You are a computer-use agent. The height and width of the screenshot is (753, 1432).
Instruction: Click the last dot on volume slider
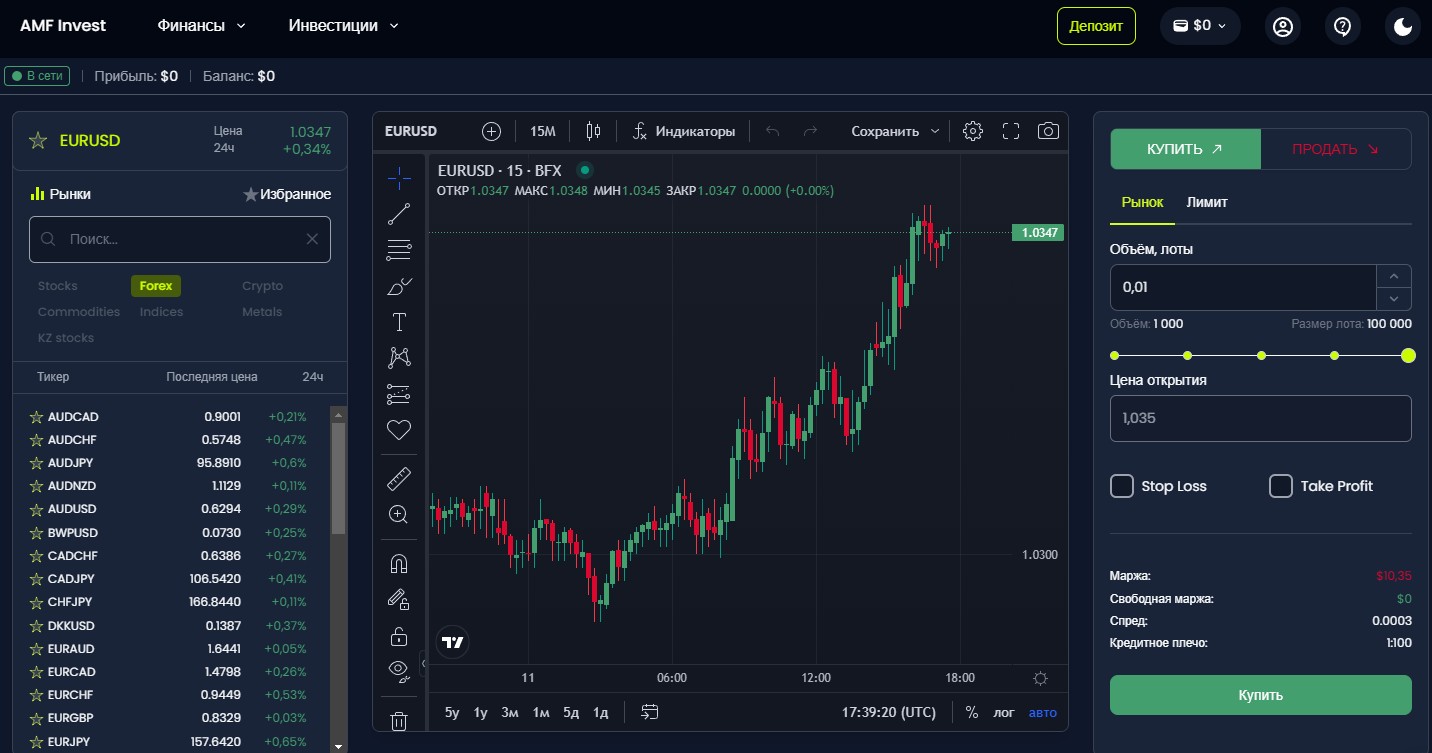point(1408,355)
